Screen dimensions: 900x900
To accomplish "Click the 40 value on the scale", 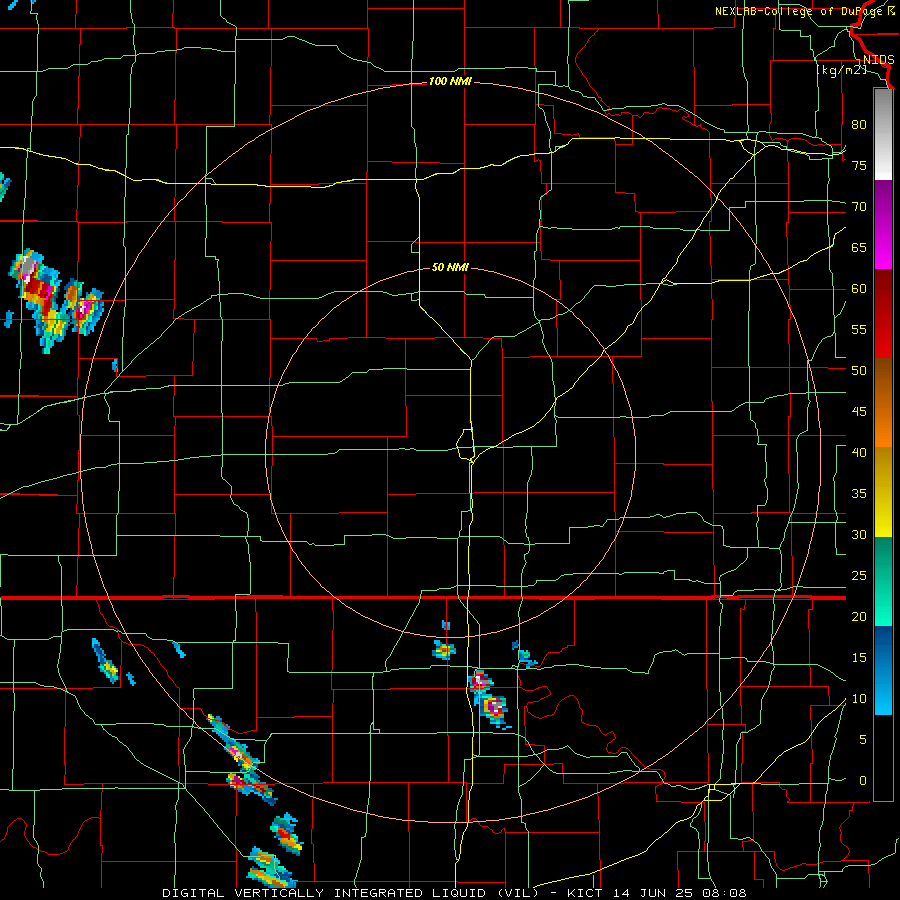I will (x=859, y=453).
